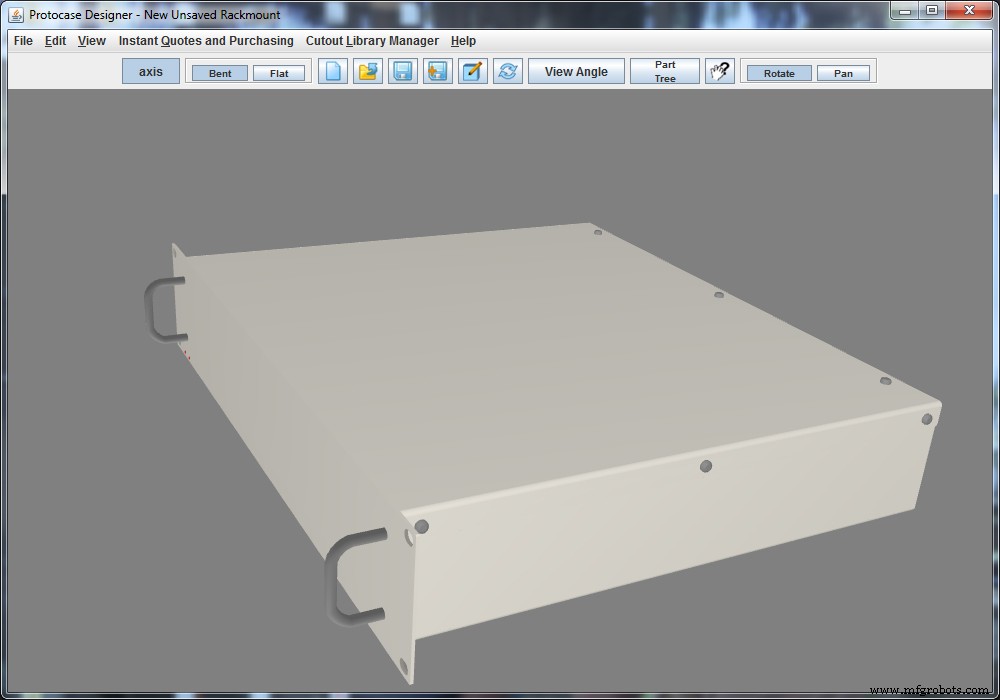1000x700 pixels.
Task: Click the edit notepad pencil icon
Action: 473,72
